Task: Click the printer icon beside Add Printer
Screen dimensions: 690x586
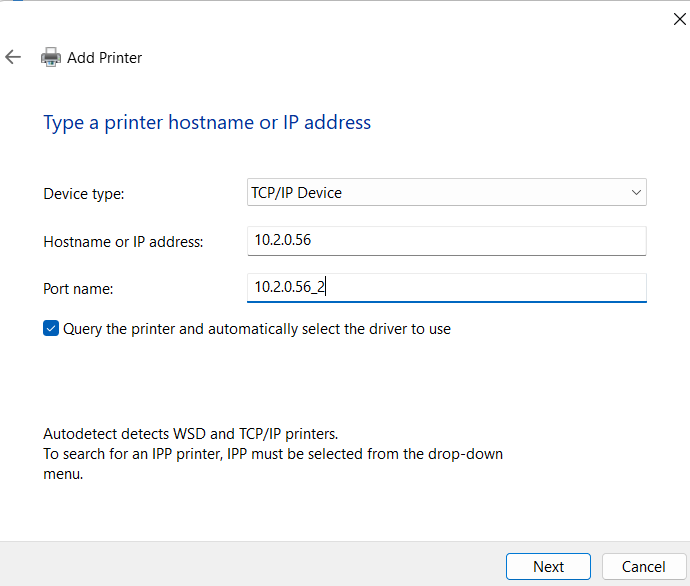Action: point(51,57)
